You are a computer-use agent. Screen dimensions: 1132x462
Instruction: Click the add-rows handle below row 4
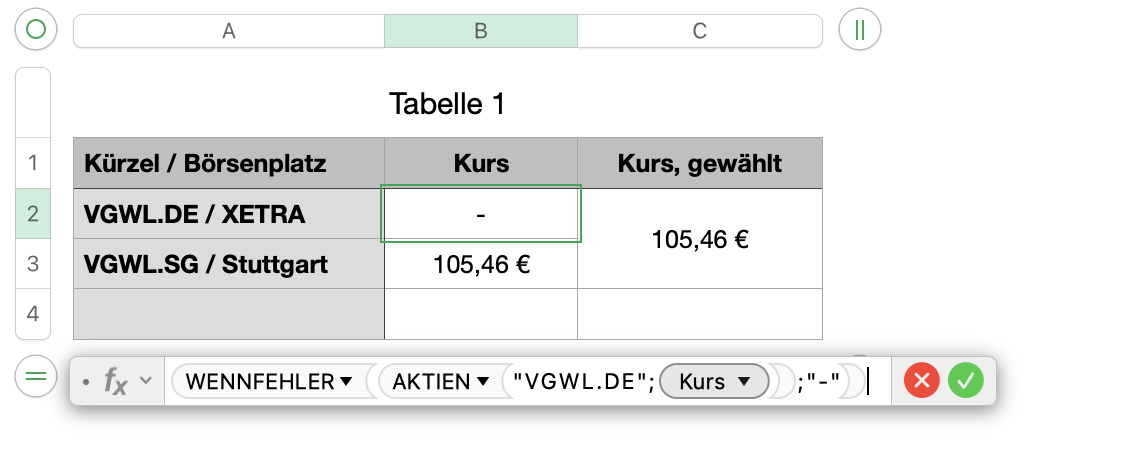[x=36, y=377]
